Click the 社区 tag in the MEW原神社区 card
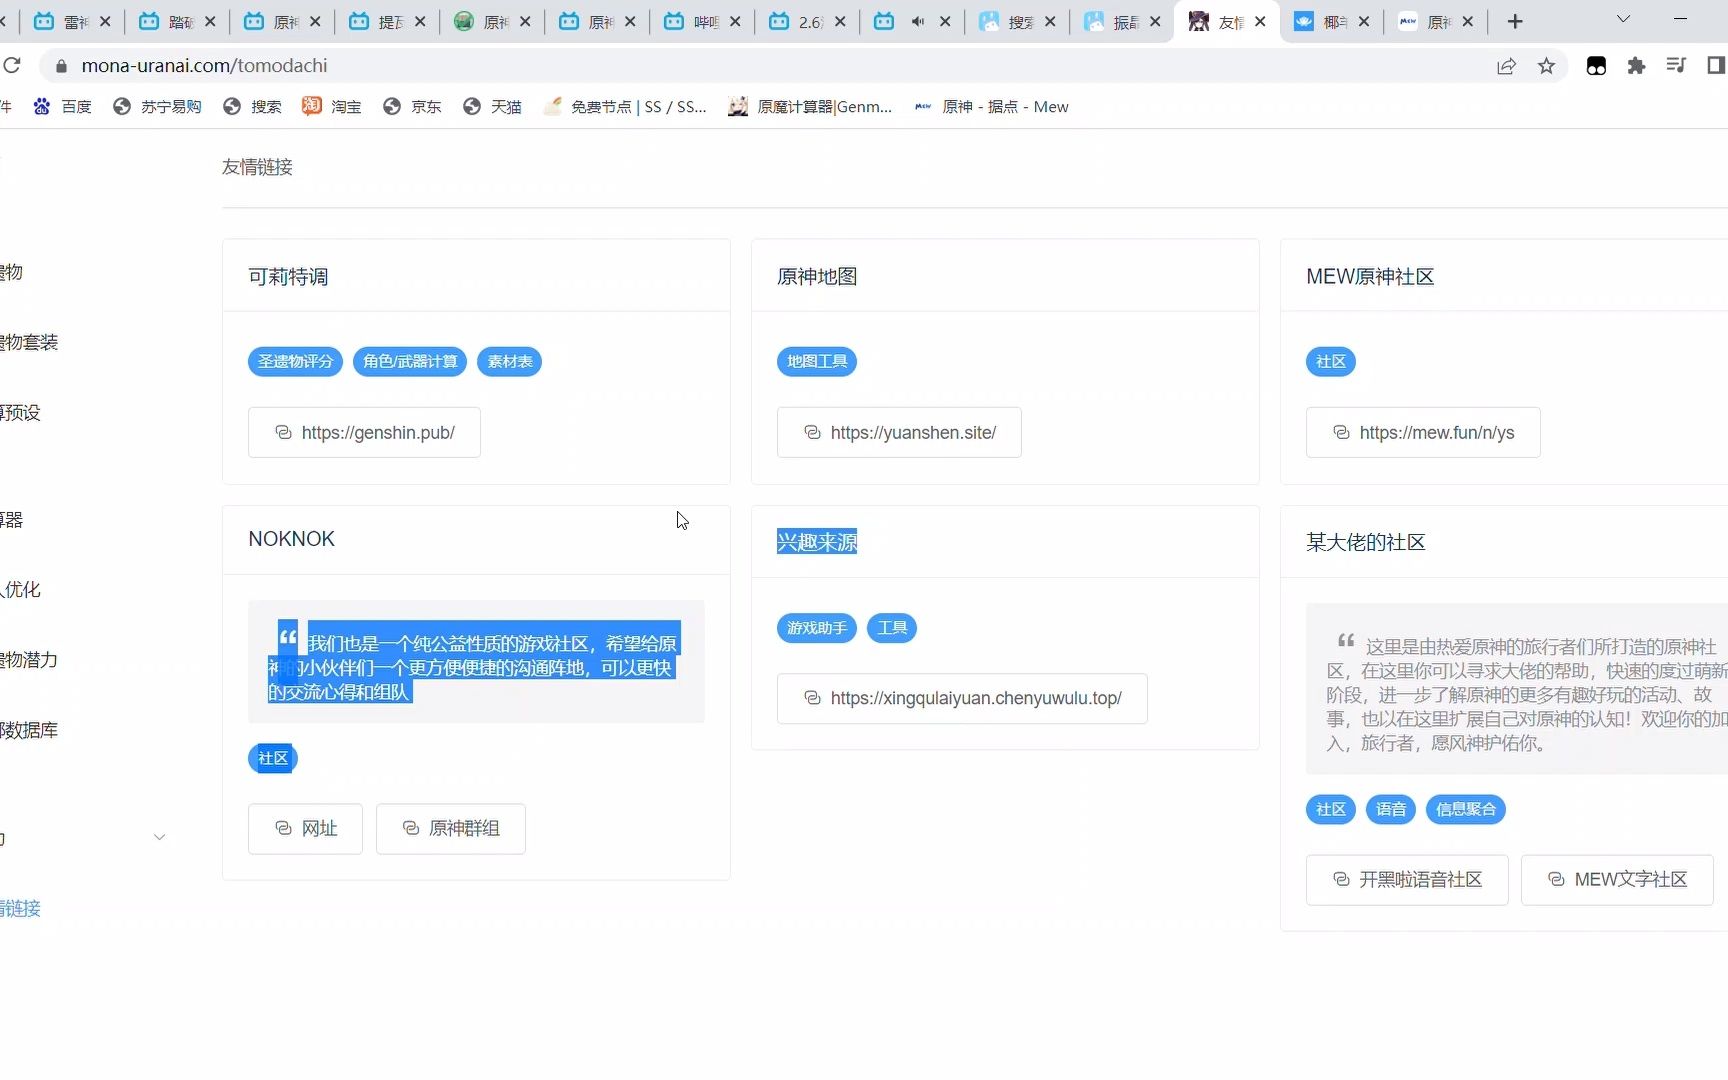Image resolution: width=1728 pixels, height=1080 pixels. 1331,361
